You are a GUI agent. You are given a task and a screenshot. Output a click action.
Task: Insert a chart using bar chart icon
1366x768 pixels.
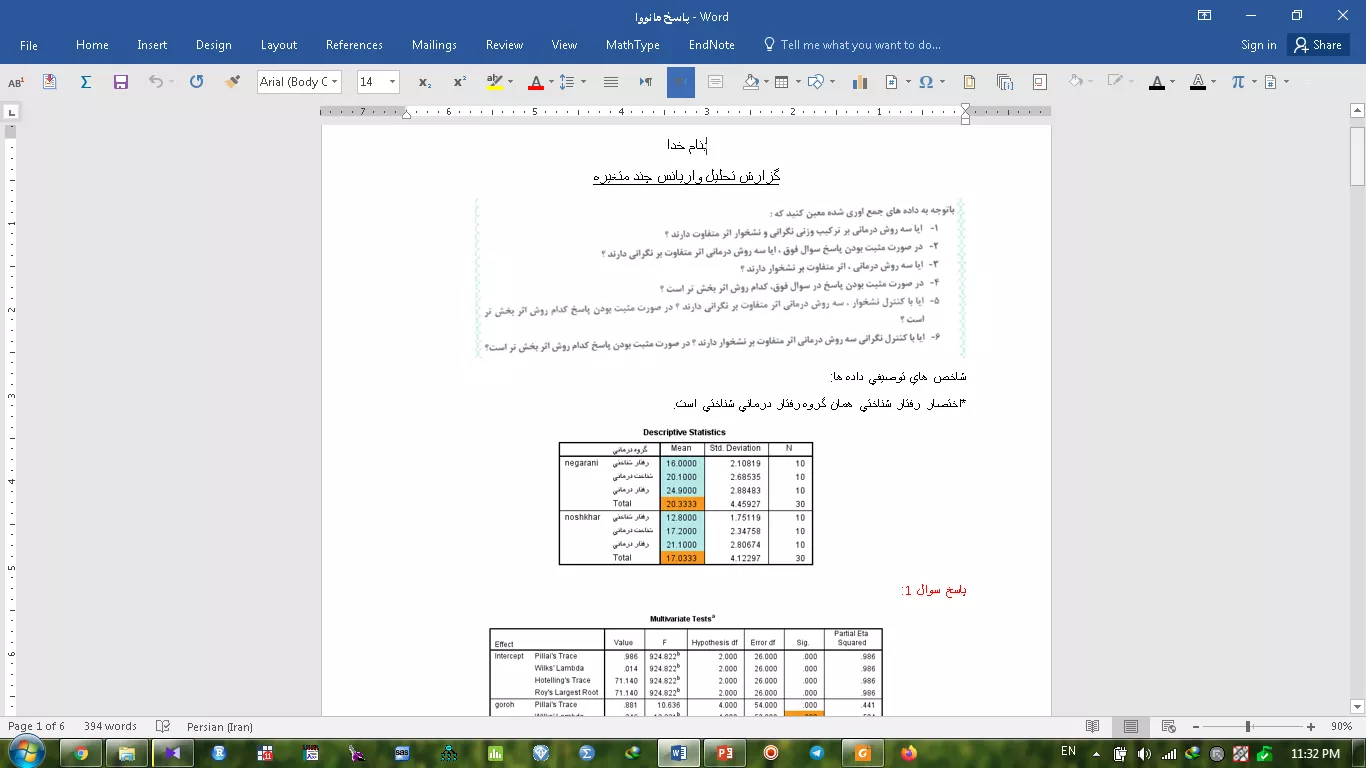coord(858,82)
